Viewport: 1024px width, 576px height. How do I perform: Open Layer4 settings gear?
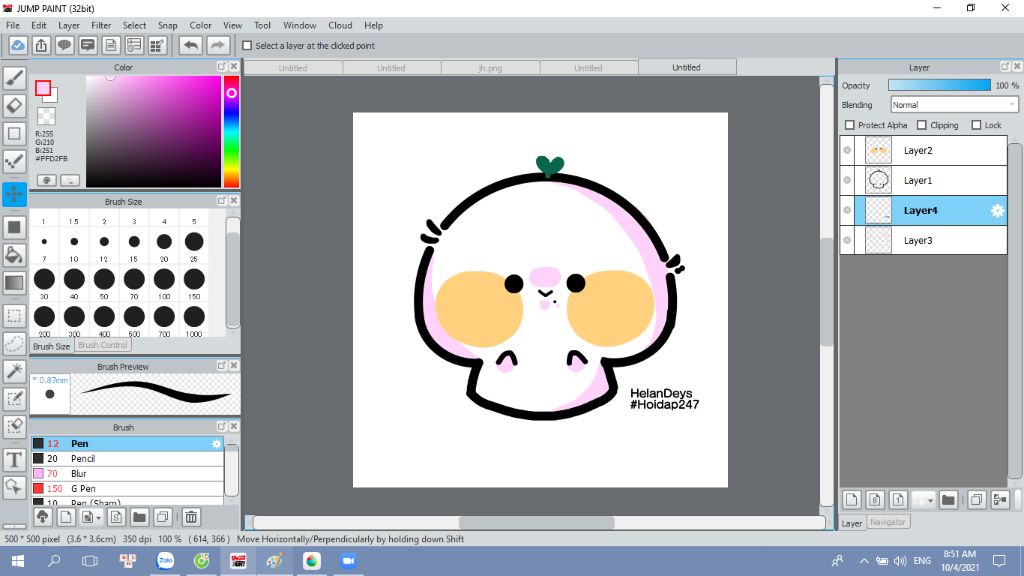point(997,210)
